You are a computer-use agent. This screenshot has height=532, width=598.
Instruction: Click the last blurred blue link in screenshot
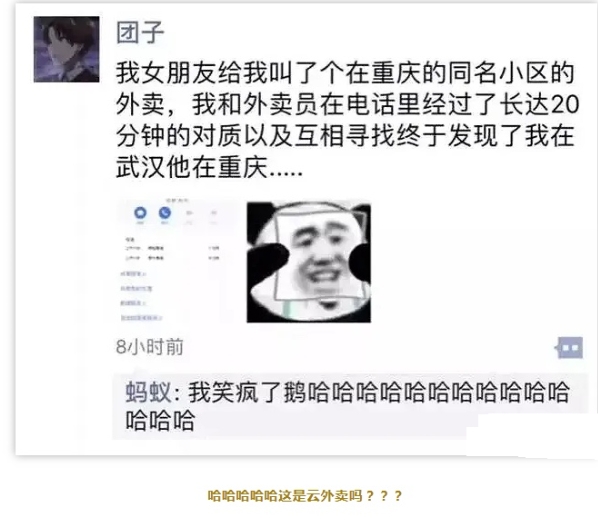pos(141,318)
